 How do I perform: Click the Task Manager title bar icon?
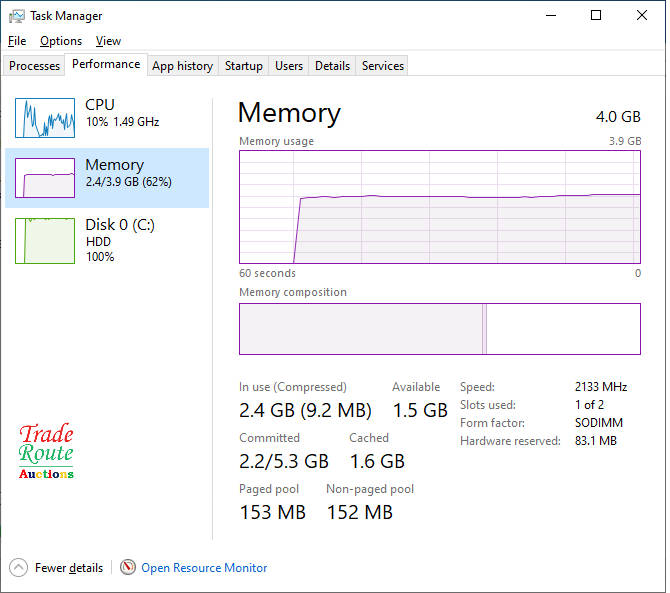[16, 16]
